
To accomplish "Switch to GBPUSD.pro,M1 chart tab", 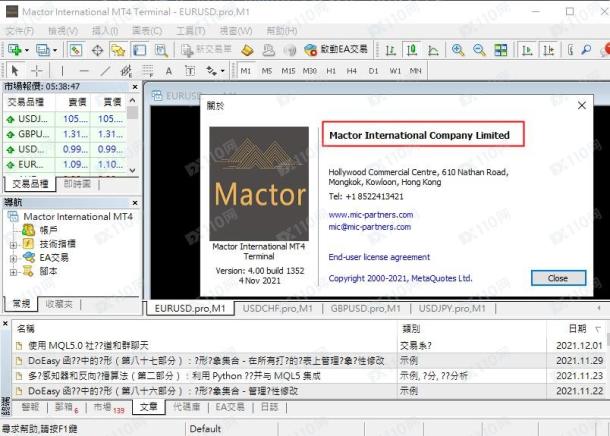I will coord(366,308).
